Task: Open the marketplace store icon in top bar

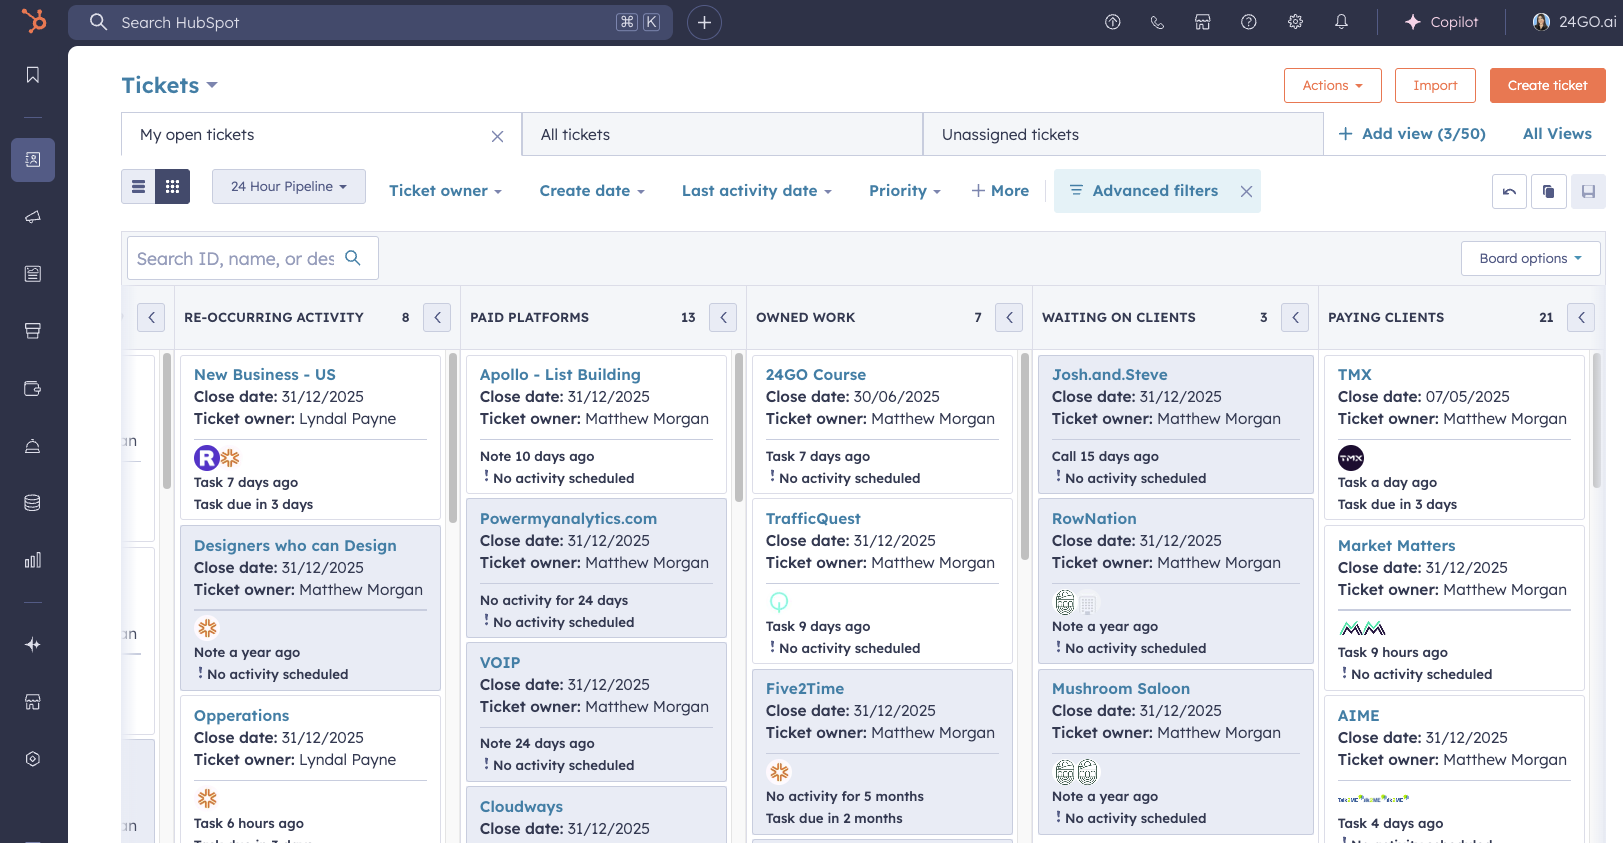Action: click(1203, 22)
